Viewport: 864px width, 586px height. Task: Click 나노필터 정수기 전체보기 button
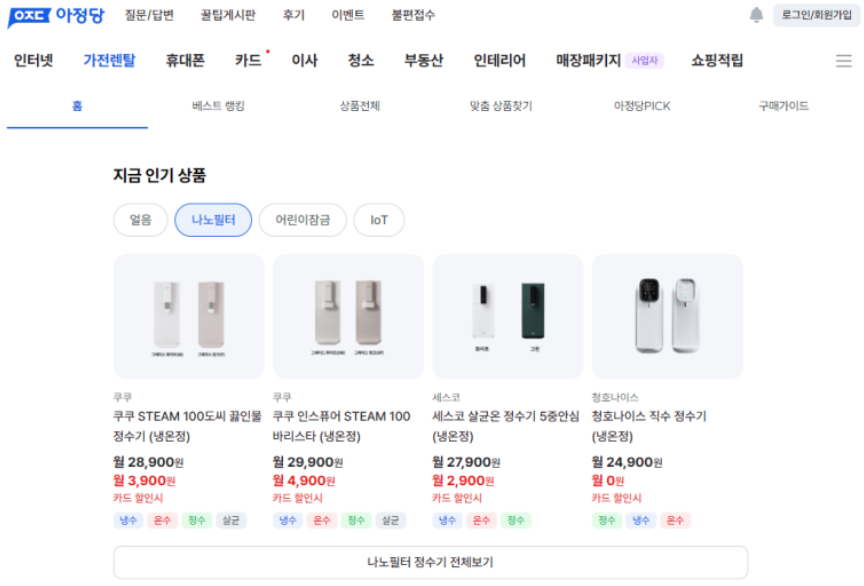click(430, 562)
